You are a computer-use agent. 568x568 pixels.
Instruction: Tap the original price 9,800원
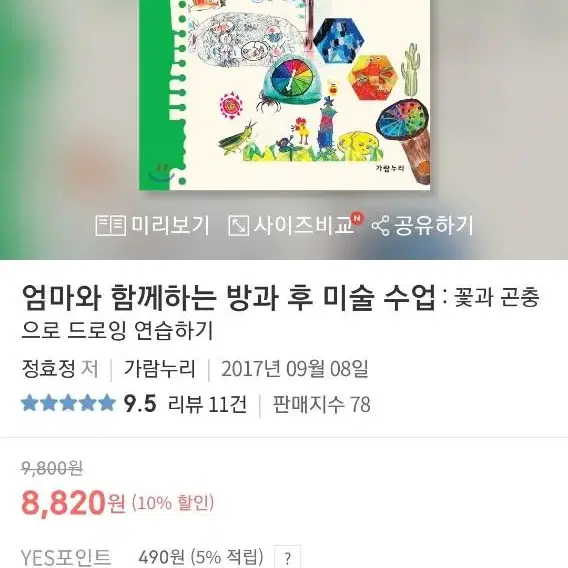pos(52,468)
